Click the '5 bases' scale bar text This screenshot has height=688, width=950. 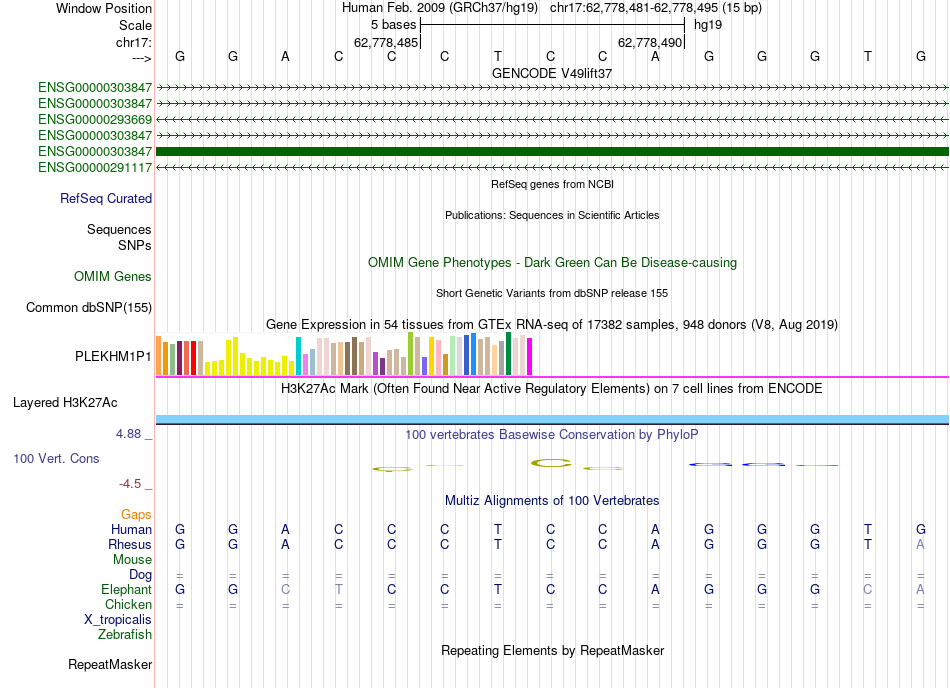coord(394,25)
